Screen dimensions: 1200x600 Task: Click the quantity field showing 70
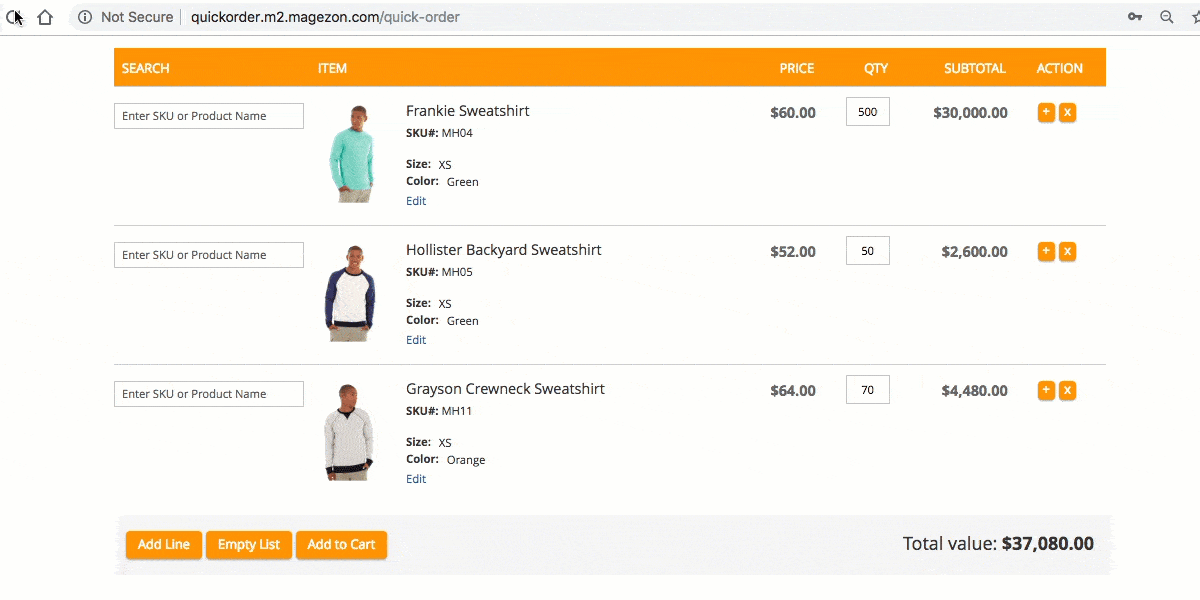point(867,390)
